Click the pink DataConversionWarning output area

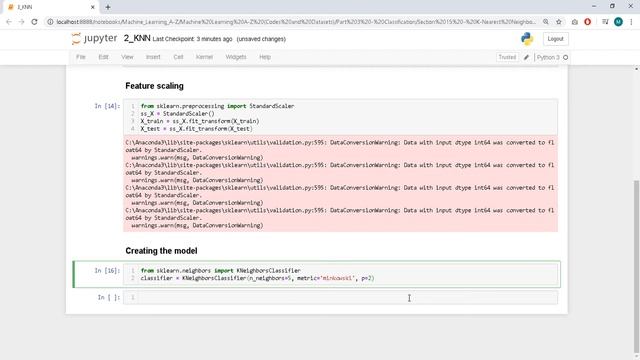click(340, 184)
